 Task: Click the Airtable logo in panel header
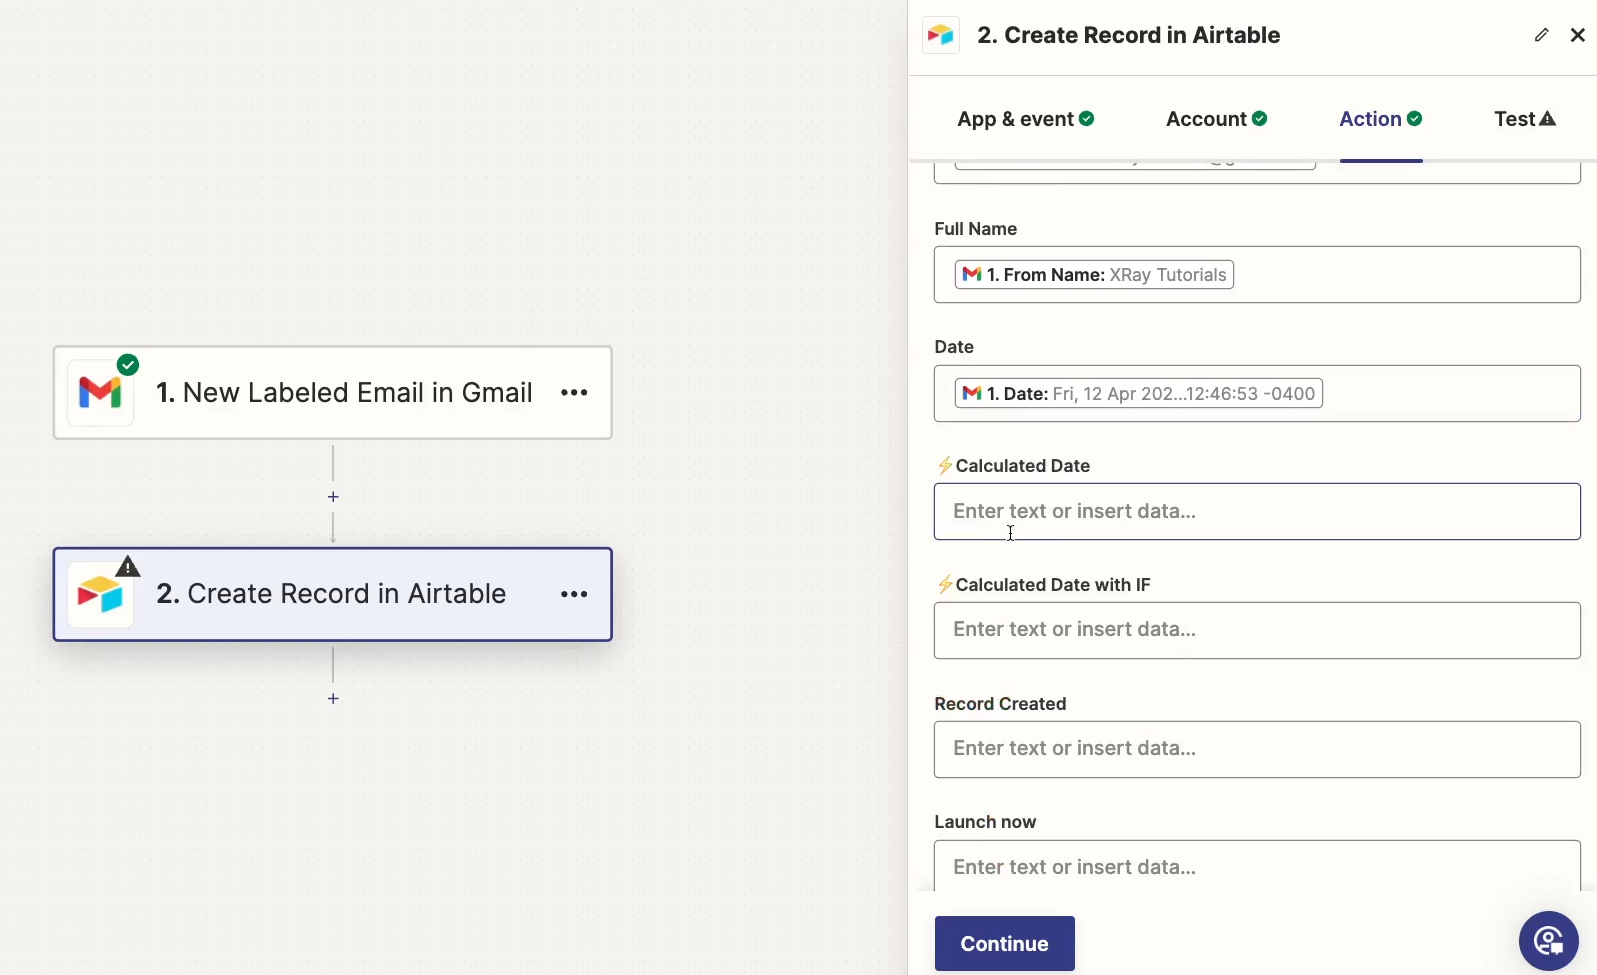click(x=941, y=35)
